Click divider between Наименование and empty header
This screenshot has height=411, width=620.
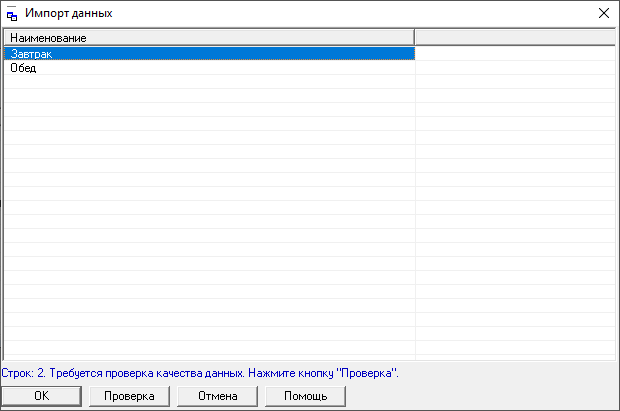414,38
